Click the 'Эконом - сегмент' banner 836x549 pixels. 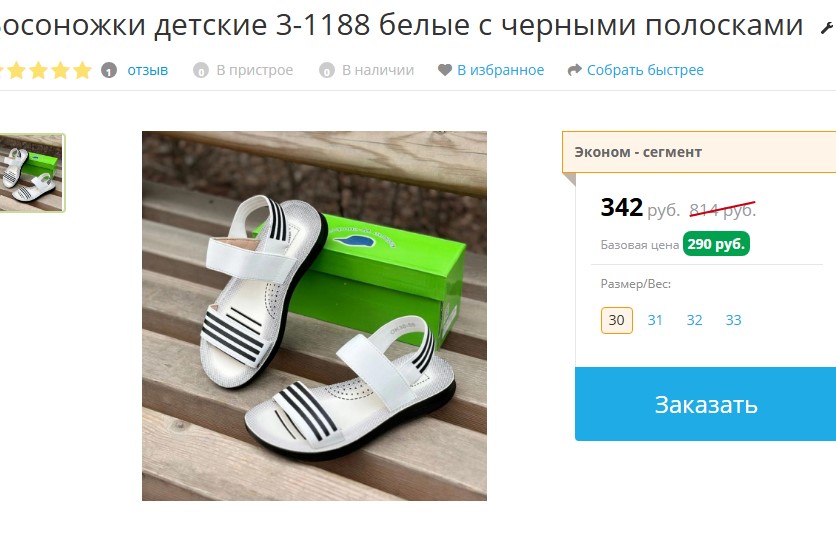coord(699,152)
